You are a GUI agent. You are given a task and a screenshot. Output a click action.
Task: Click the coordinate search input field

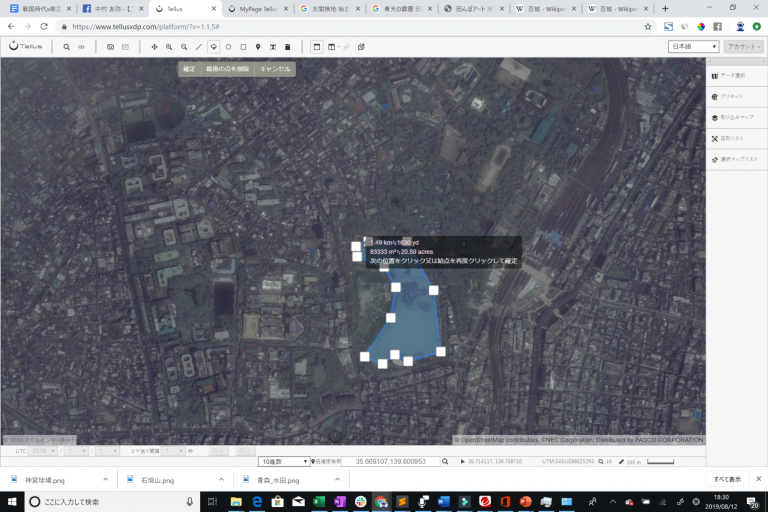tap(390, 462)
